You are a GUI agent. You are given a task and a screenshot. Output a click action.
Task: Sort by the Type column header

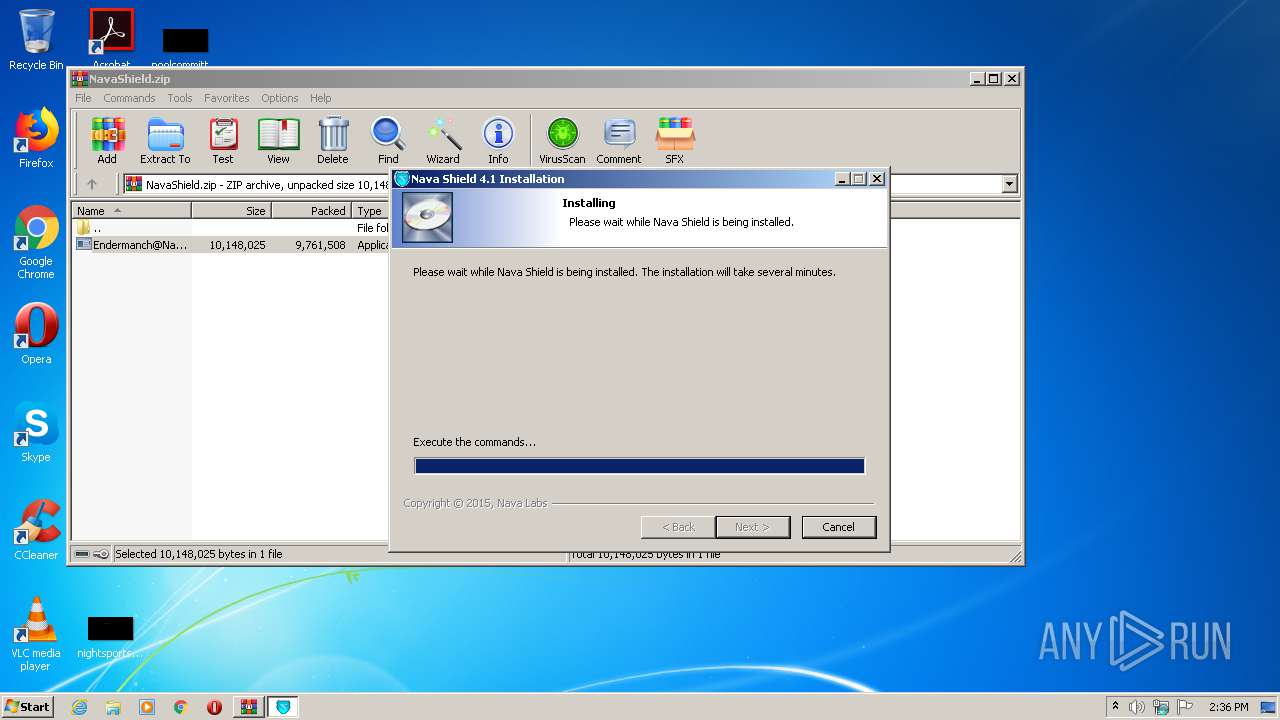point(371,211)
